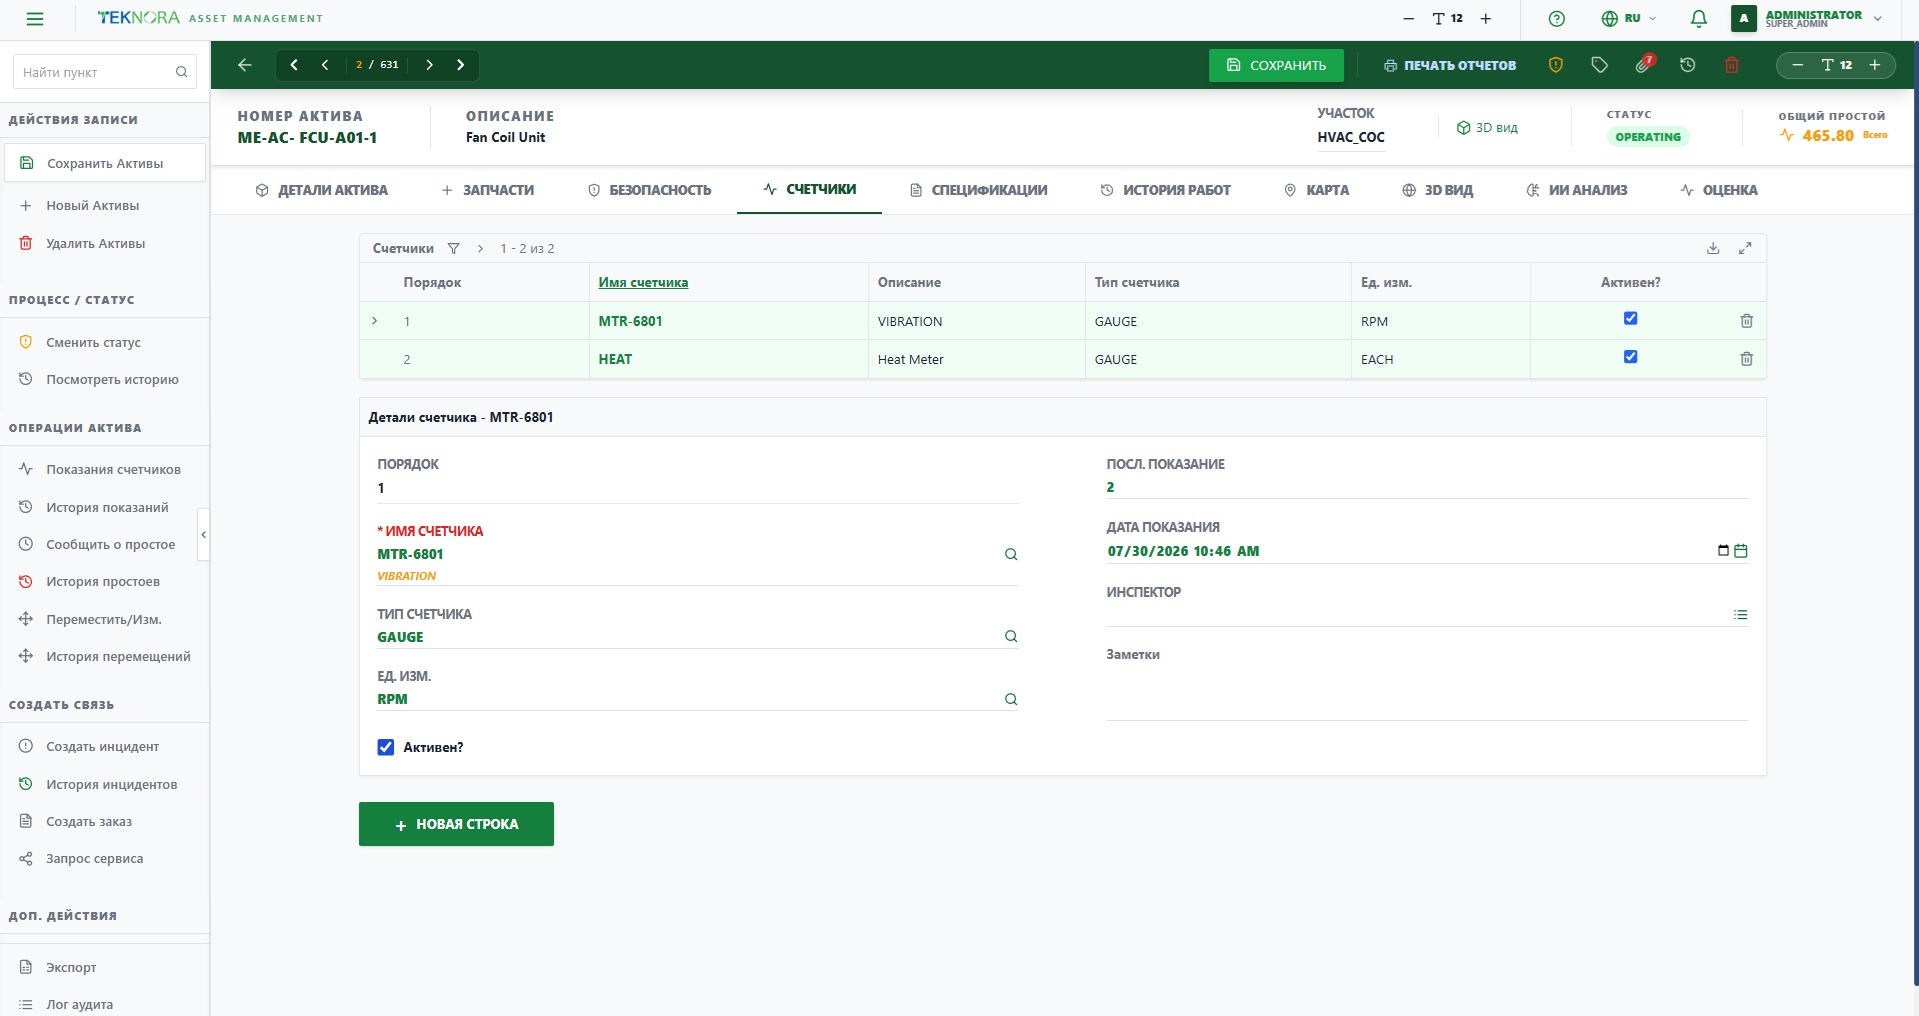This screenshot has width=1919, height=1016.
Task: Delete the HEAT meter row
Action: pos(1746,359)
